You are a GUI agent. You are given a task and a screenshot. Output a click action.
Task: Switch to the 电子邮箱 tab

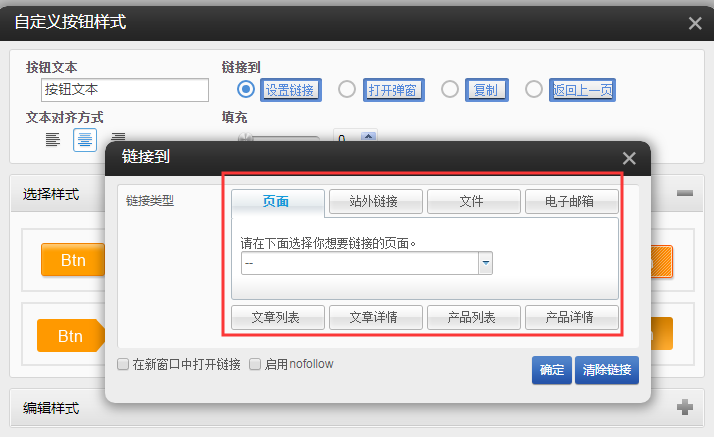[x=571, y=201]
